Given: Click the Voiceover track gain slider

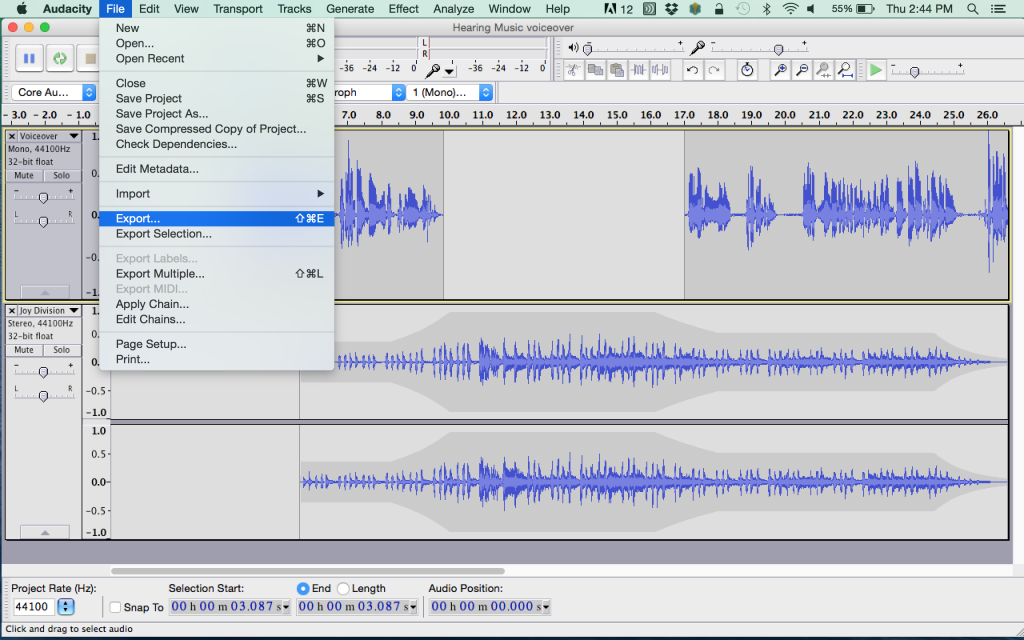Looking at the screenshot, I should click(43, 197).
